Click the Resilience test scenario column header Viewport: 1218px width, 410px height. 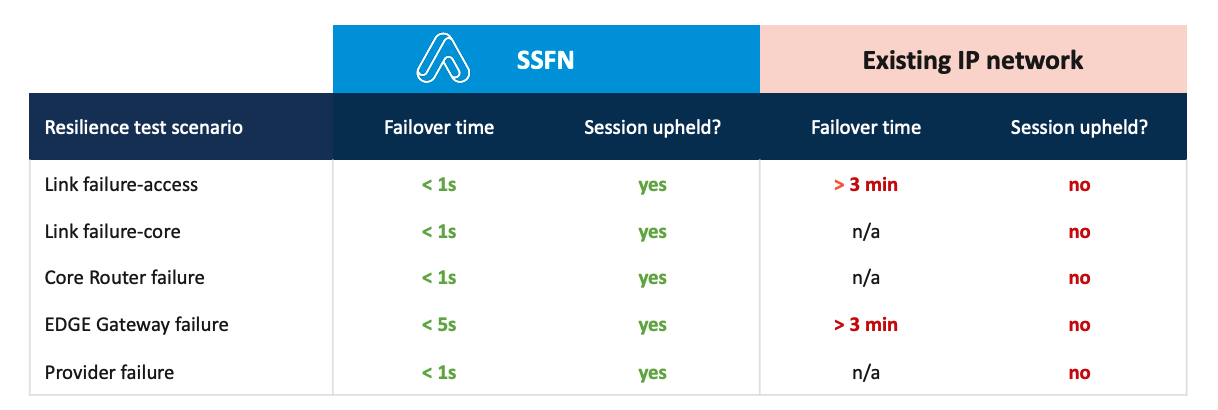(144, 127)
